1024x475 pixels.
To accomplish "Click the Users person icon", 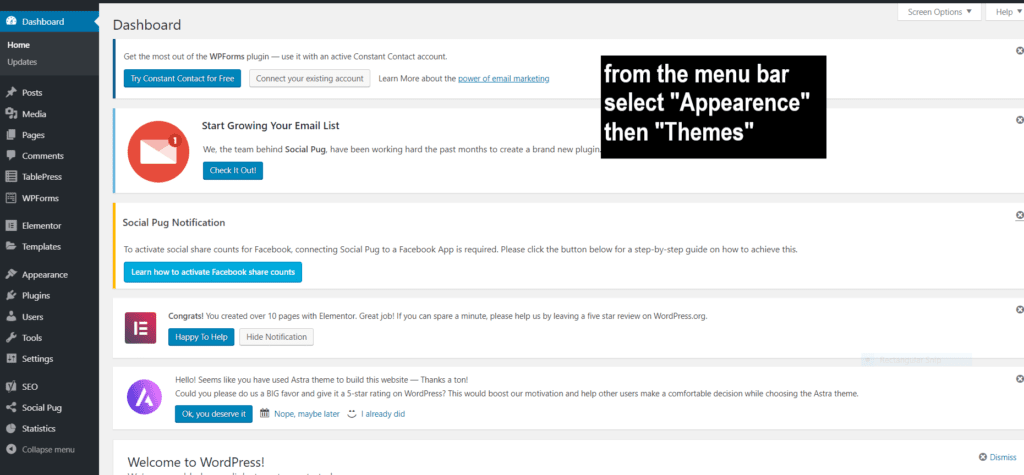I will click(11, 317).
